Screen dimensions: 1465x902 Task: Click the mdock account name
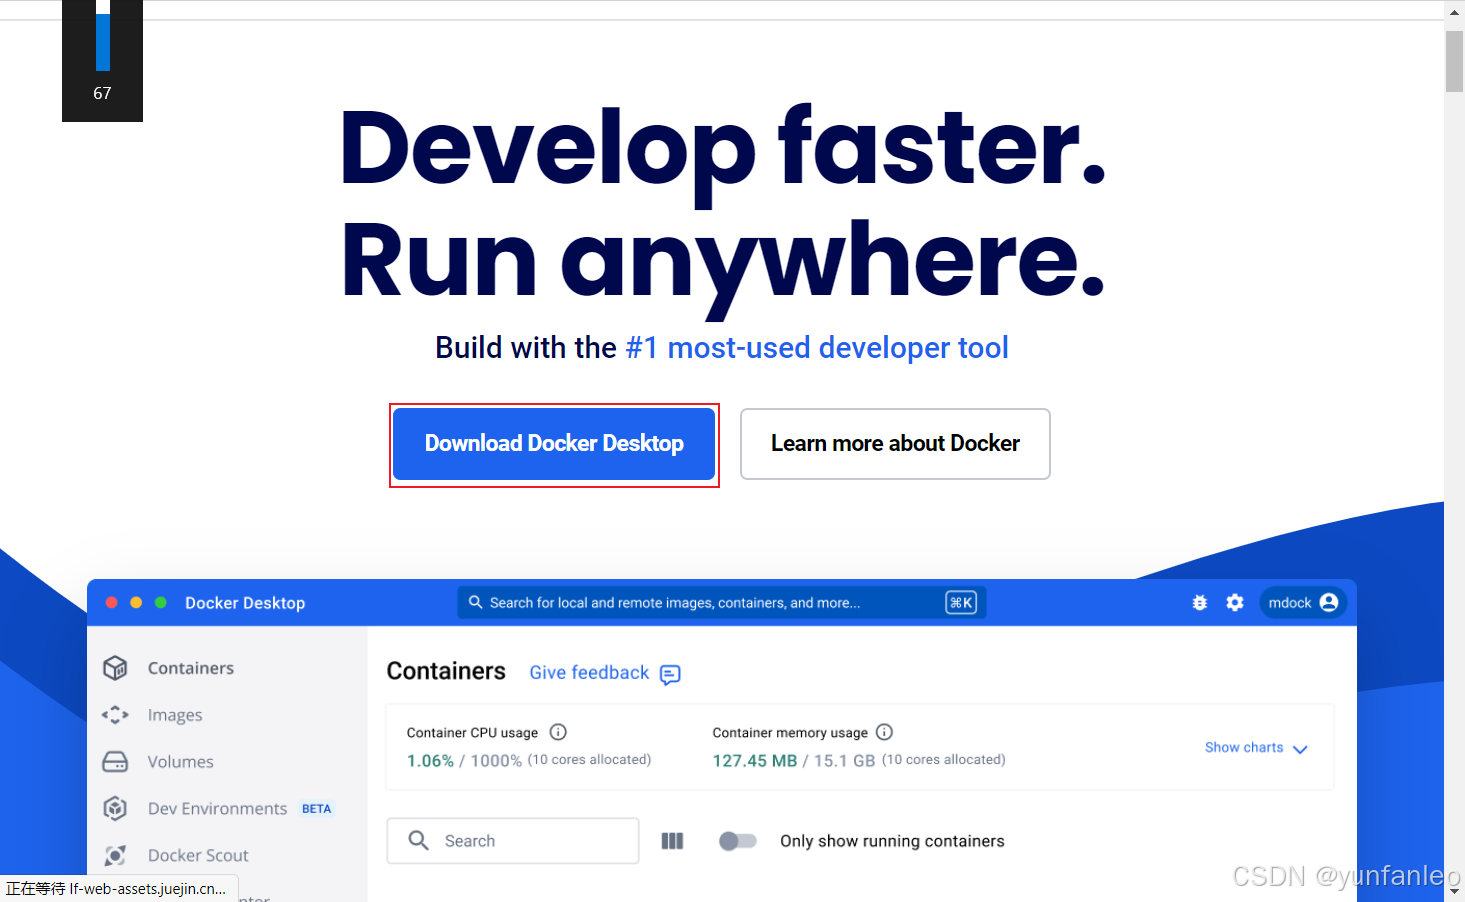(1290, 603)
